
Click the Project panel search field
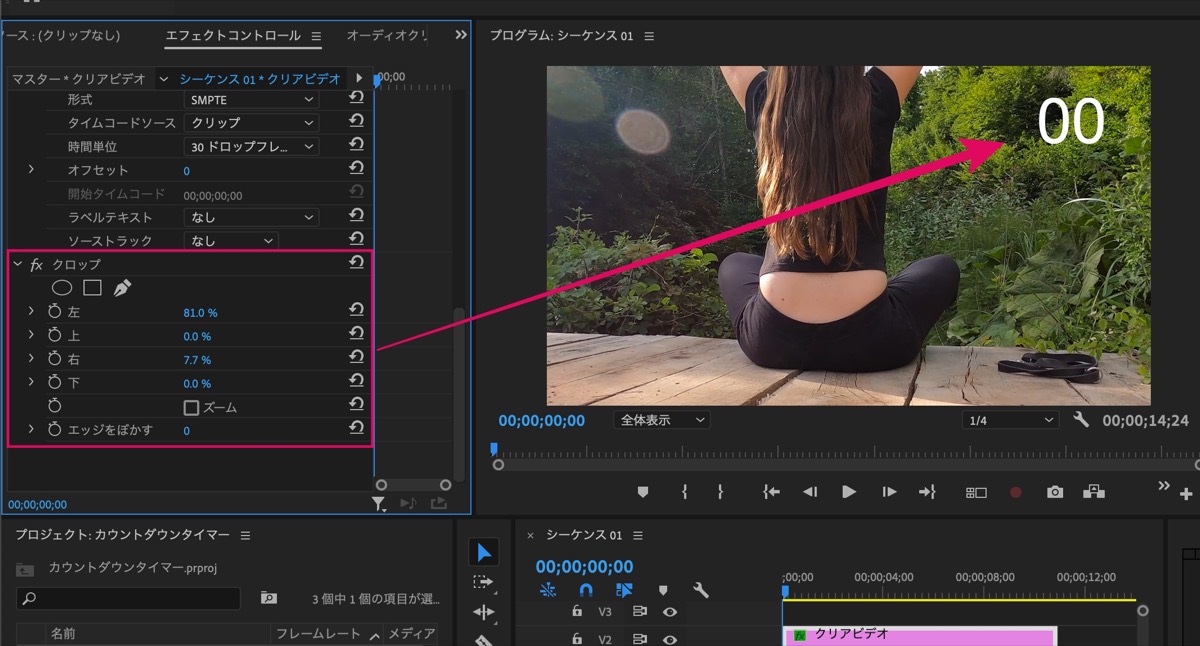click(128, 598)
